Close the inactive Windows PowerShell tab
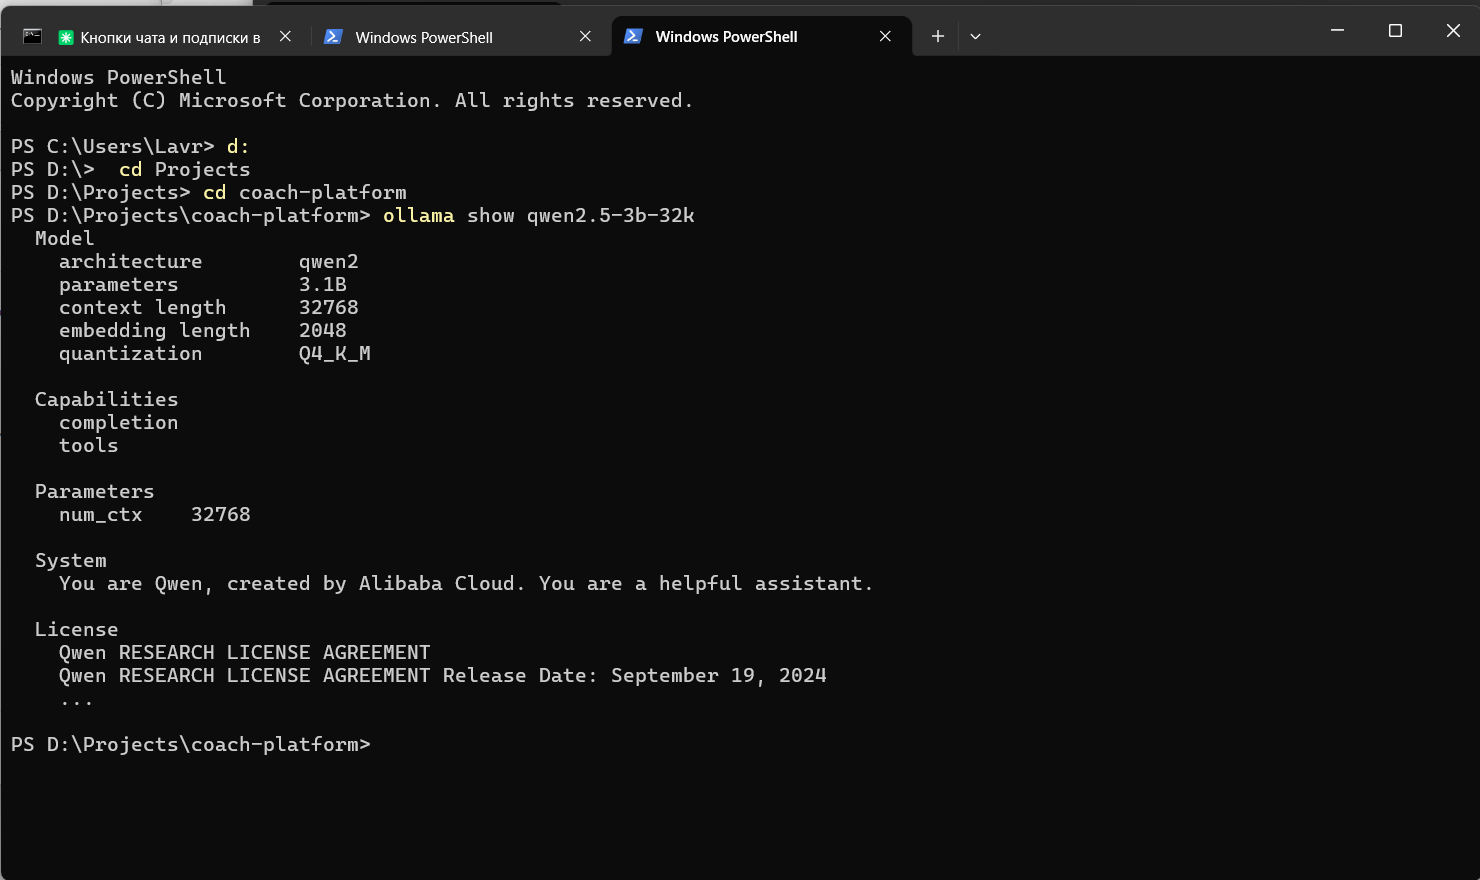 click(x=585, y=36)
